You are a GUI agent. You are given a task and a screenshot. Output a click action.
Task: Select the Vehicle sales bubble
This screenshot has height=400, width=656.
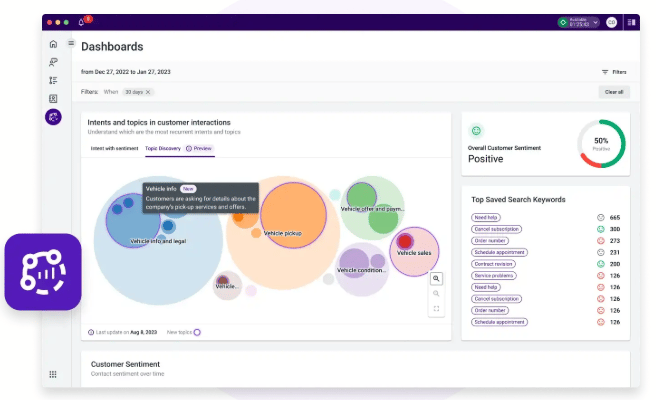click(414, 252)
